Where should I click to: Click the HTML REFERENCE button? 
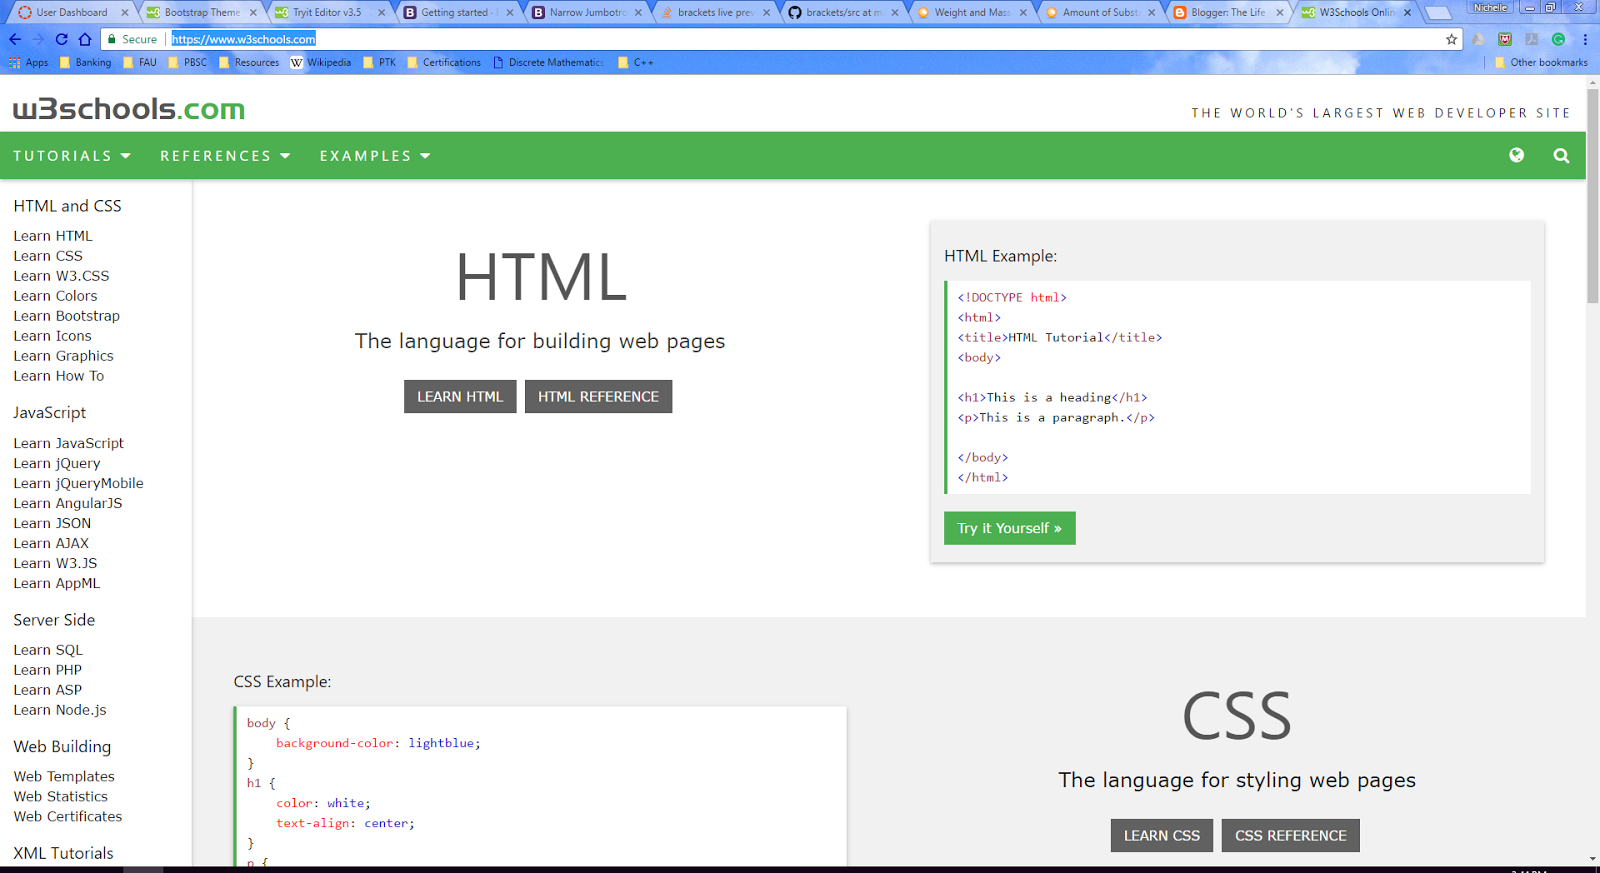(x=598, y=396)
